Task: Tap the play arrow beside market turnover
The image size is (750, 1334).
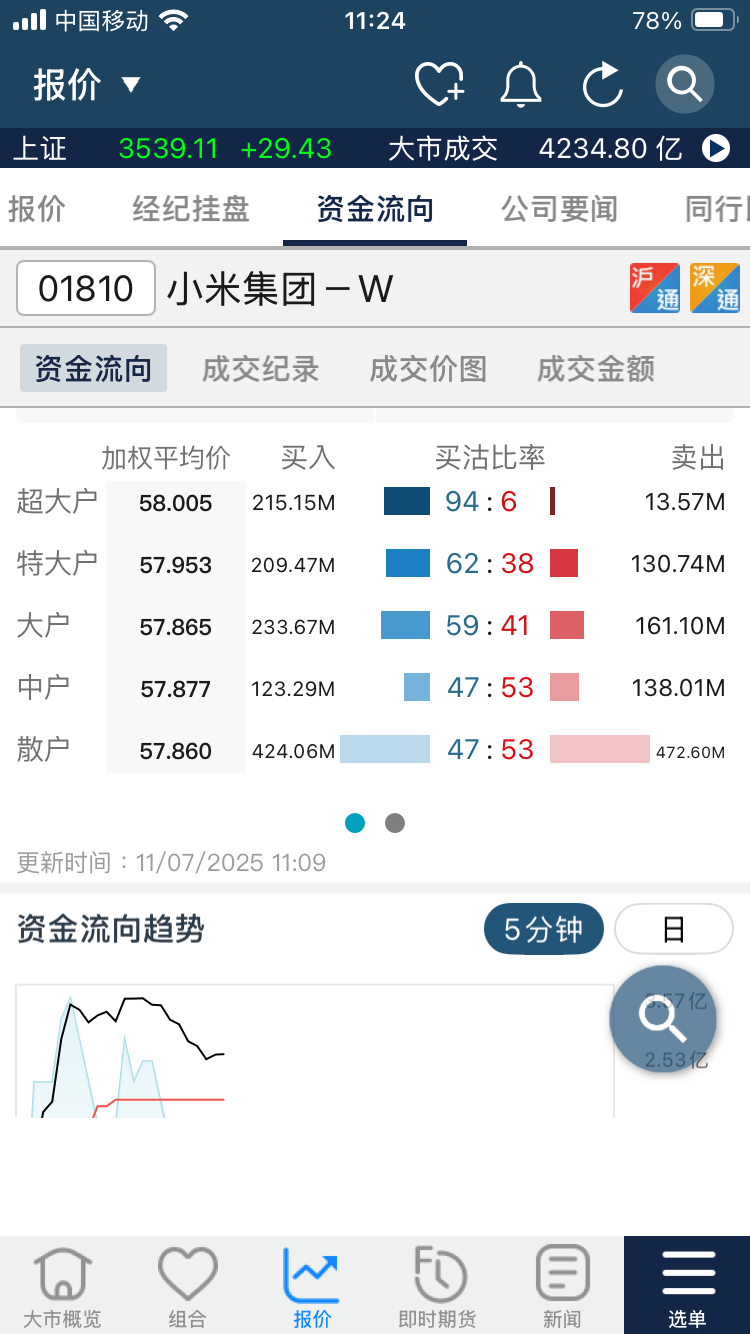Action: [716, 148]
